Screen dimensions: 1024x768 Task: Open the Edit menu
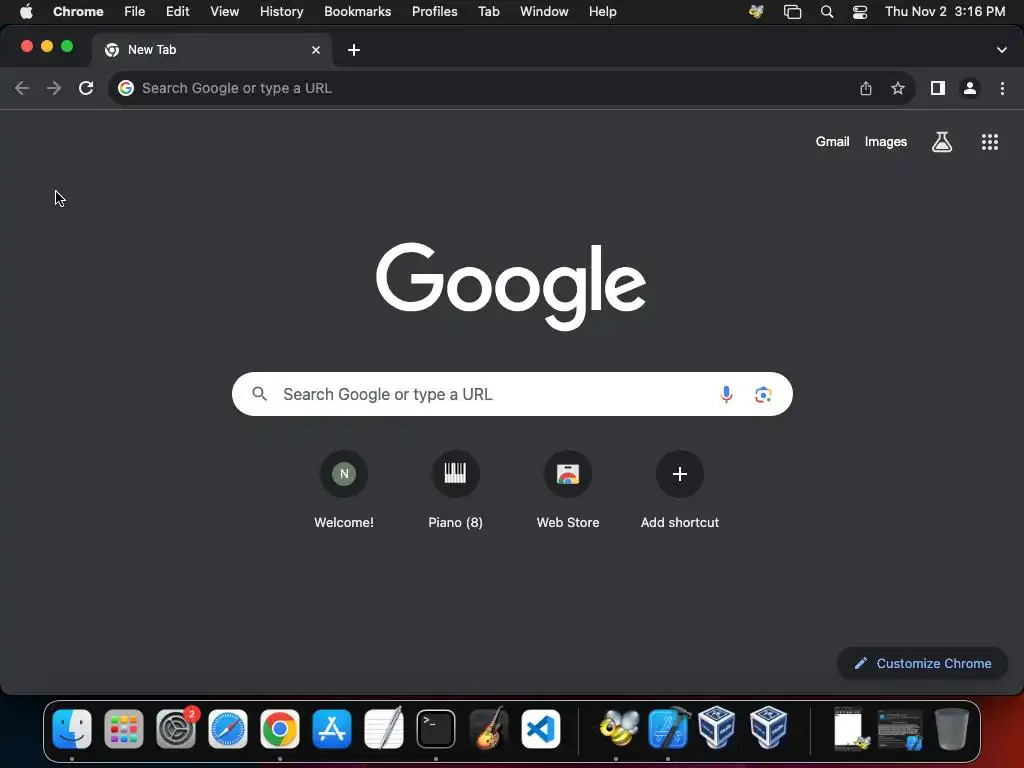coord(178,12)
